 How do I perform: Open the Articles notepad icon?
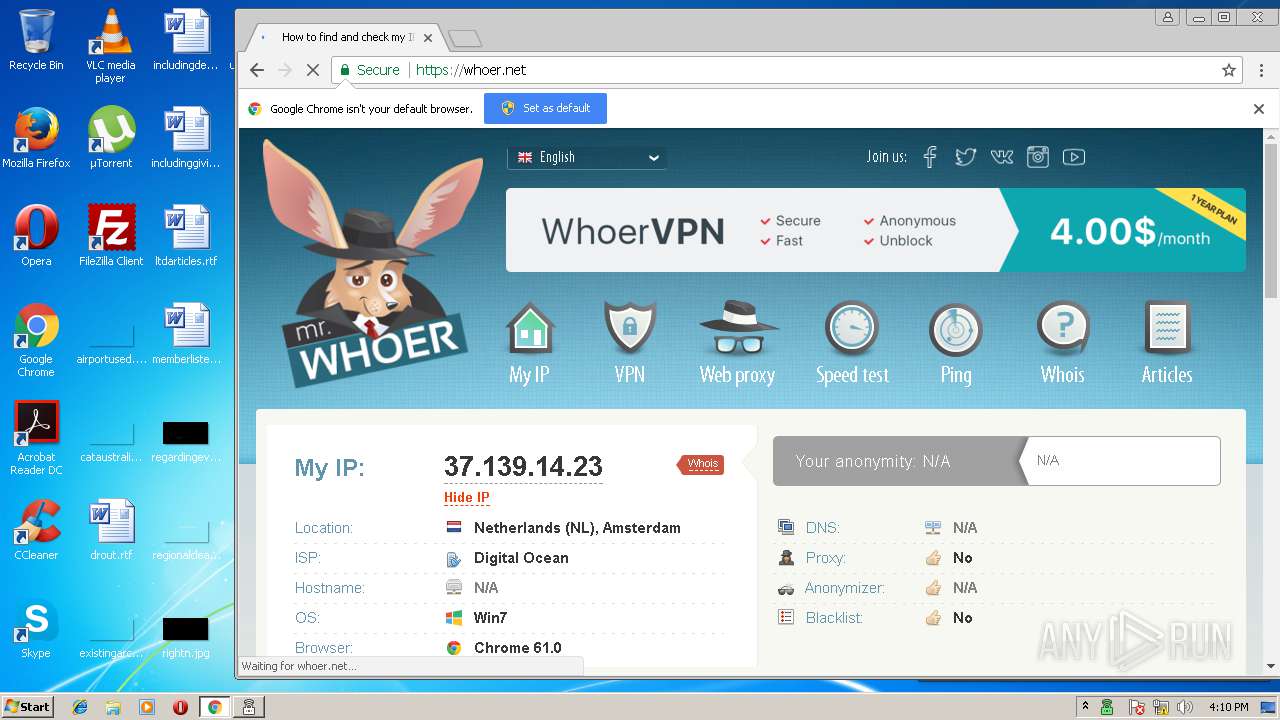(x=1167, y=329)
